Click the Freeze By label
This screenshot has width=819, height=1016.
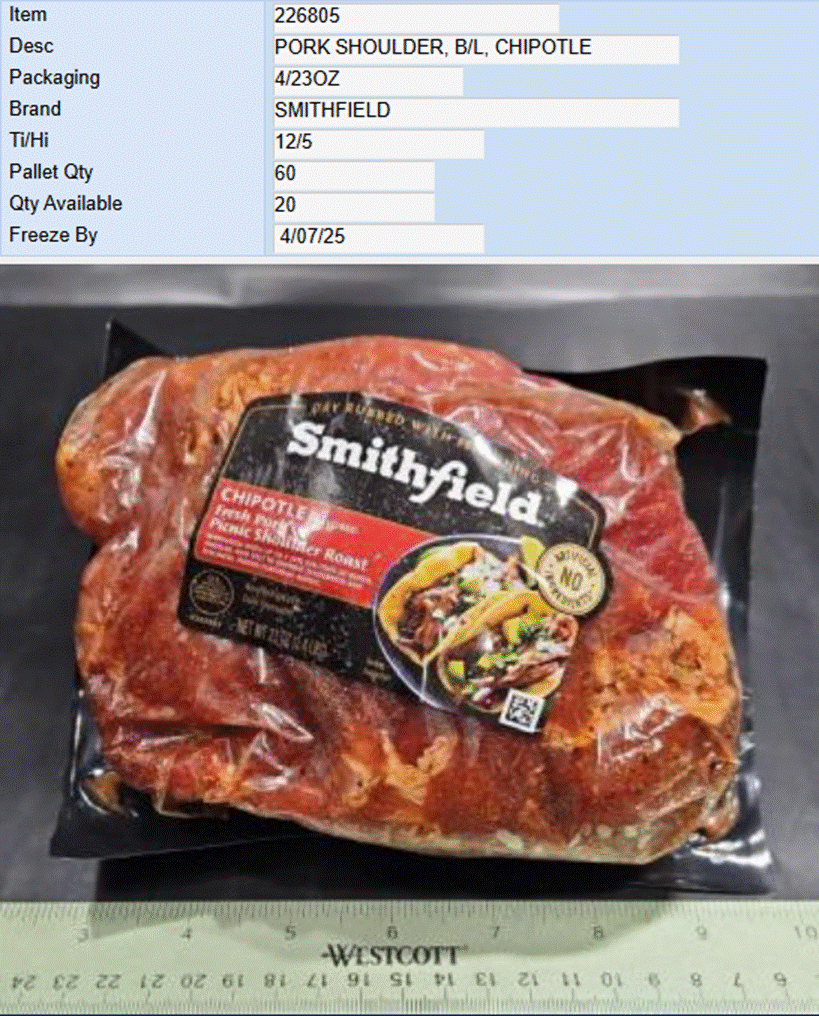coord(53,235)
